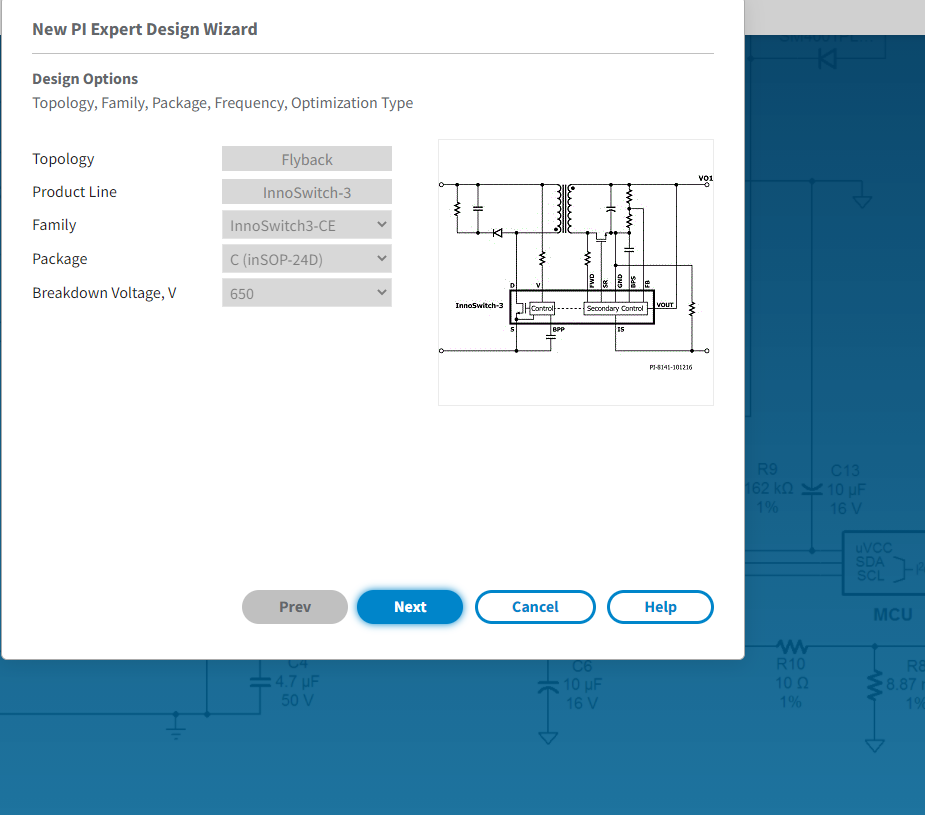Click the R9 162 kΩ label in background
The image size is (925, 815).
coord(767,488)
